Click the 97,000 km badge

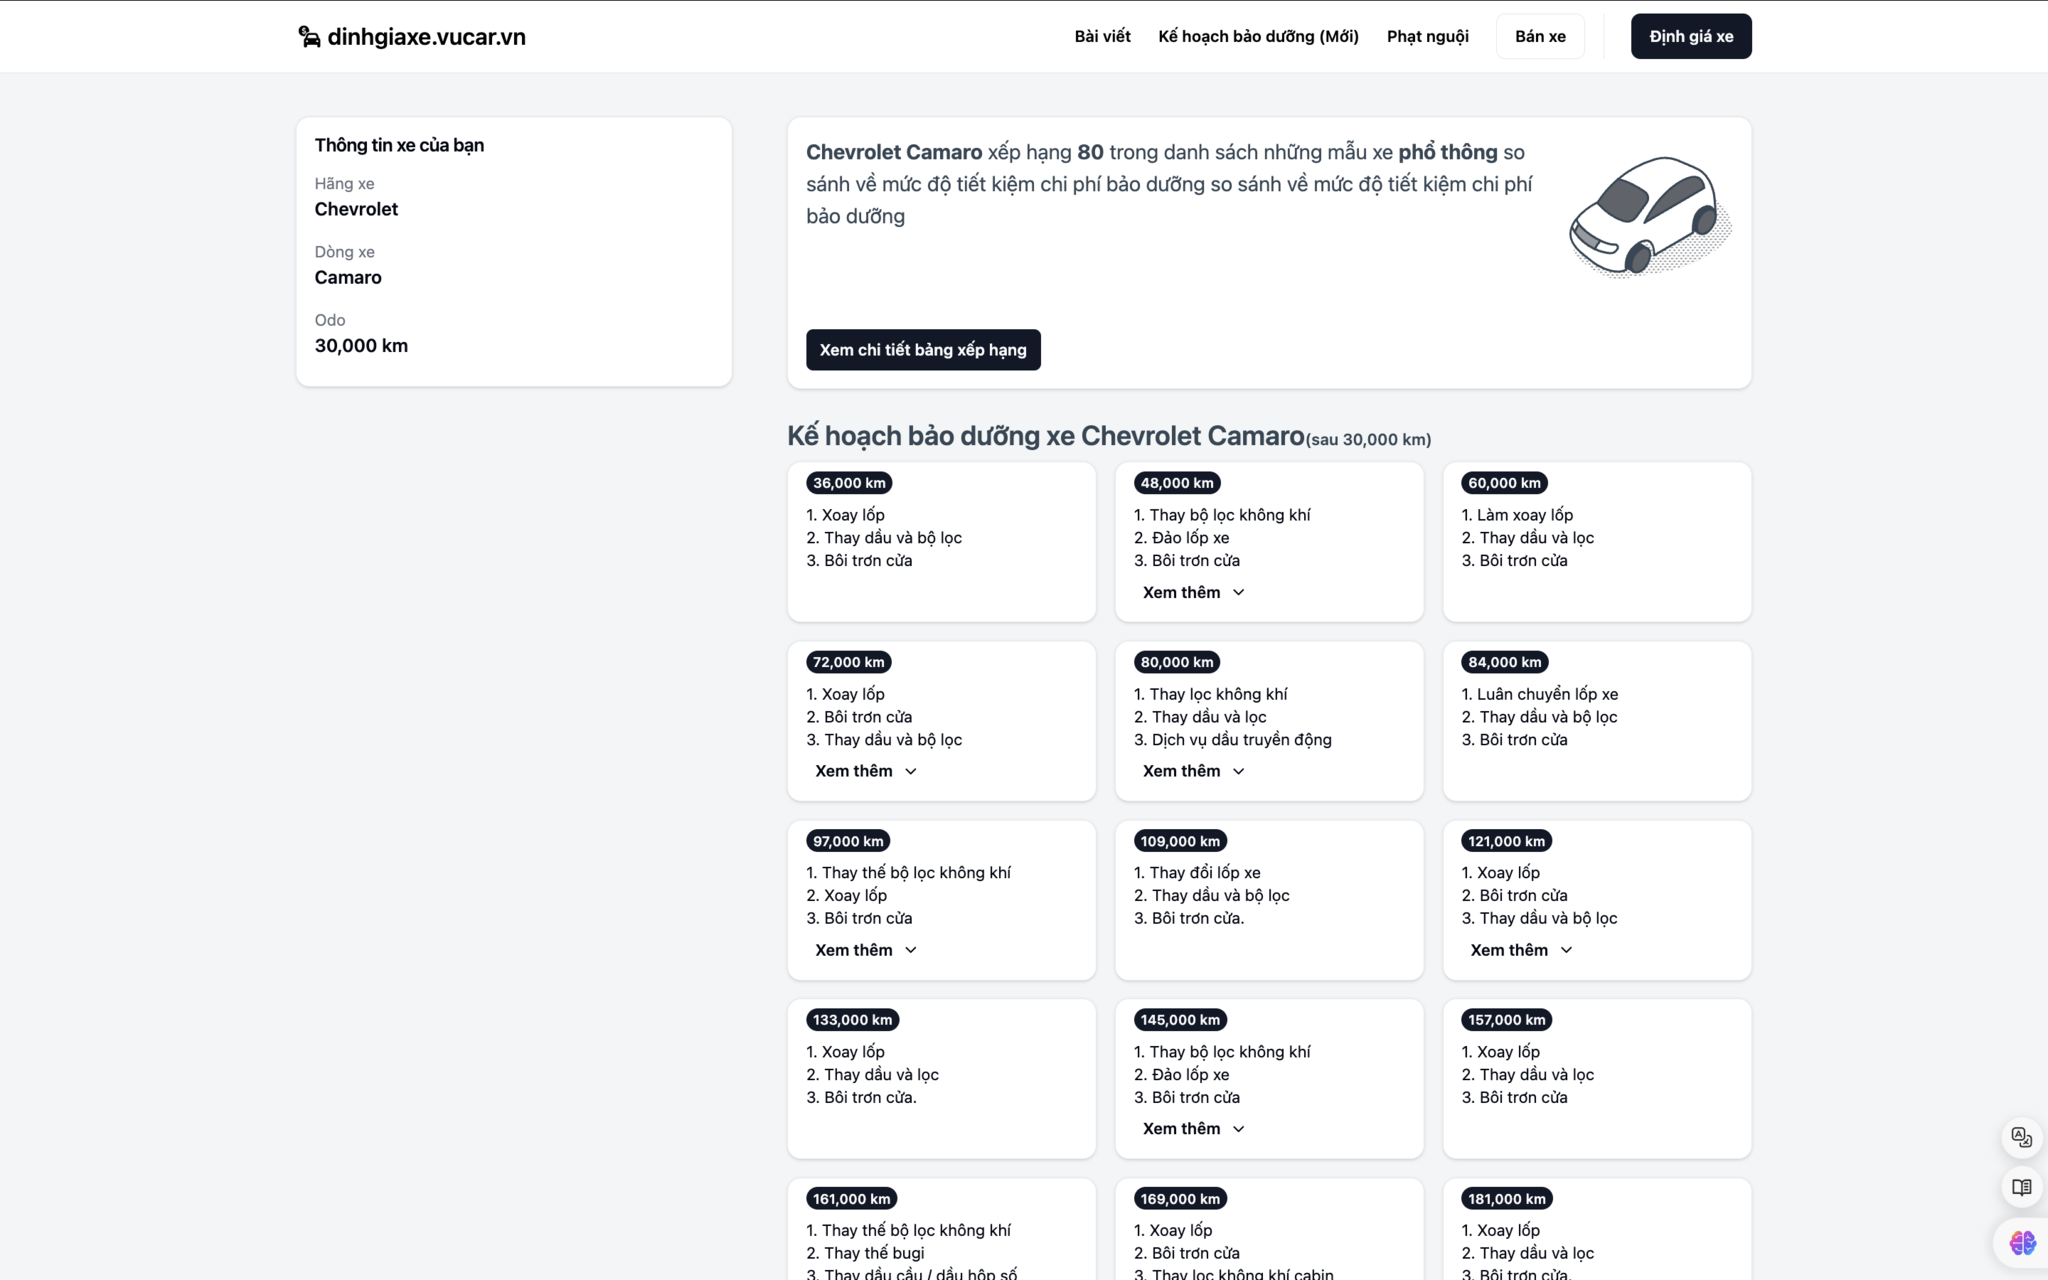[x=848, y=841]
